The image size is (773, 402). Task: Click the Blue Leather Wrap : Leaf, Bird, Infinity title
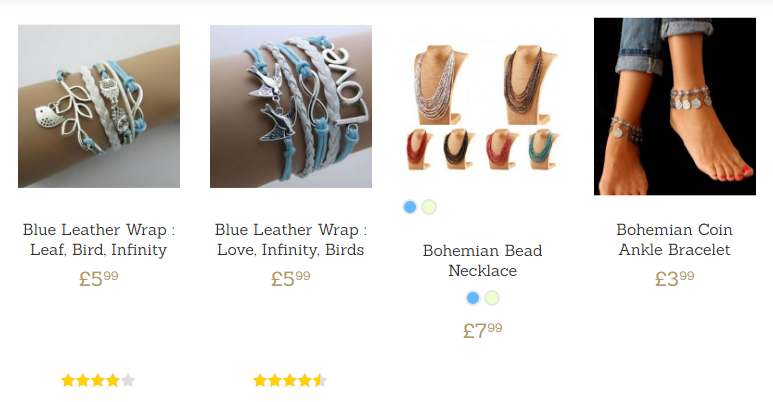pyautogui.click(x=99, y=240)
